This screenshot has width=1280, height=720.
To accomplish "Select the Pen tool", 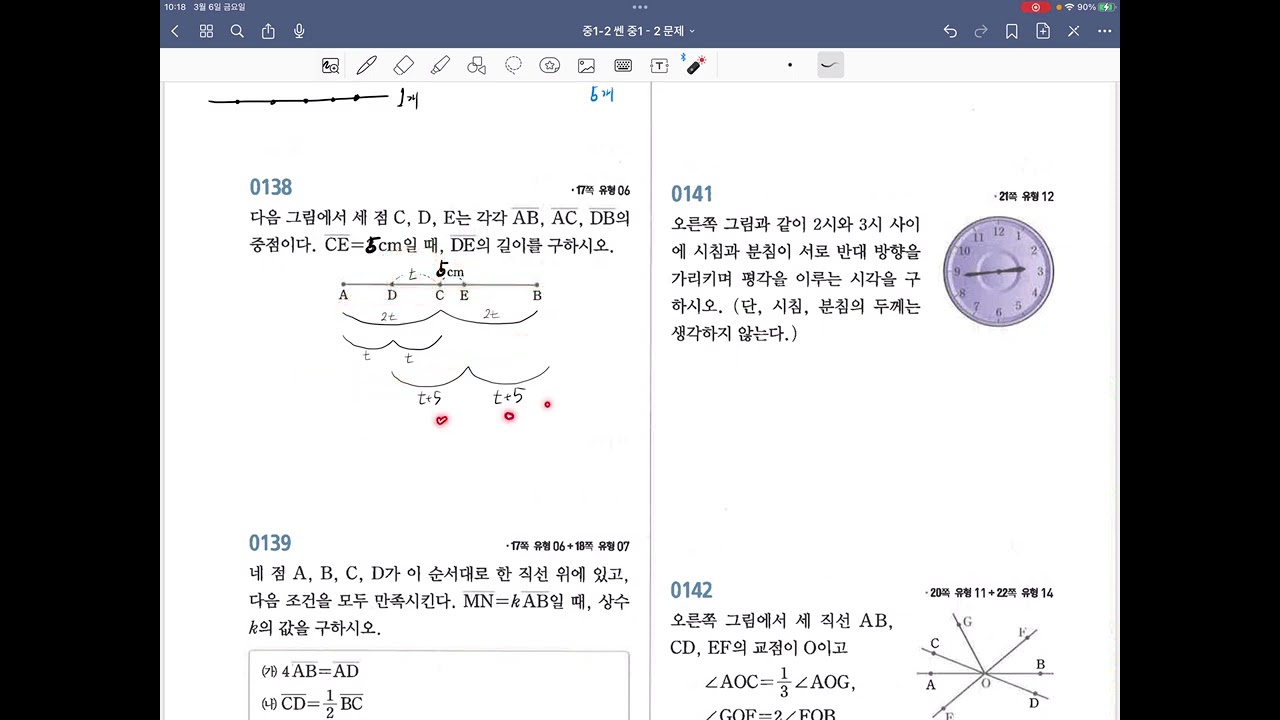I will tap(366, 65).
